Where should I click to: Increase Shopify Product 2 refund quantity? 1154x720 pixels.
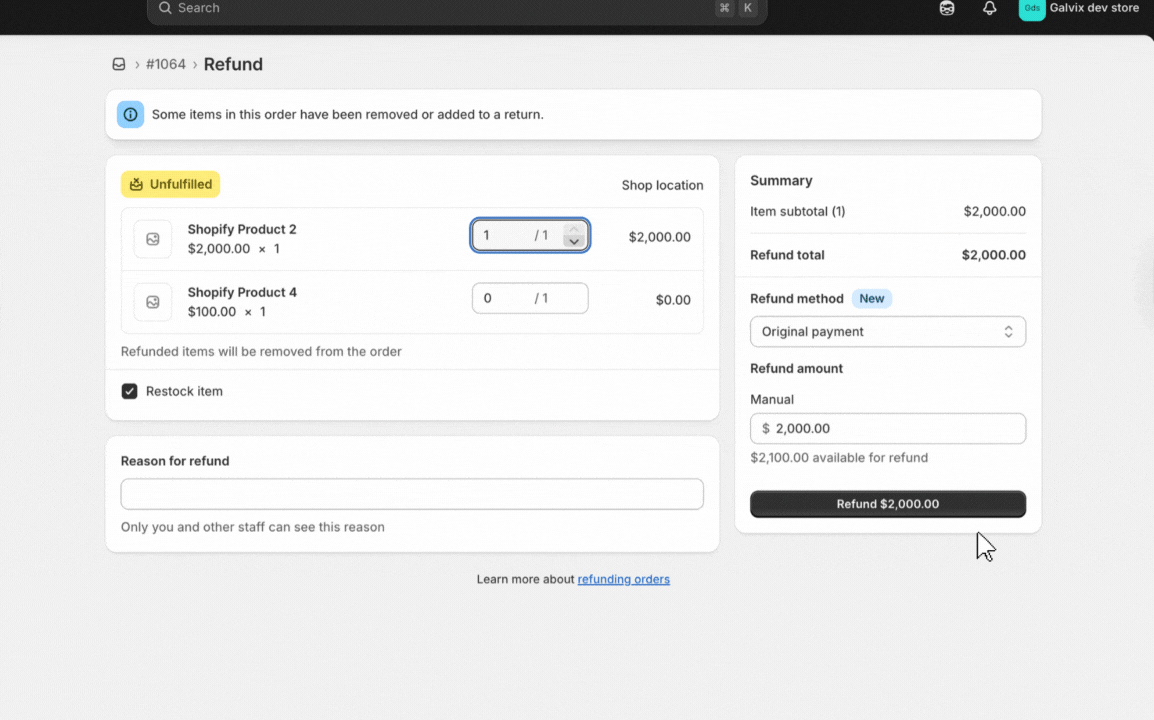[x=574, y=229]
